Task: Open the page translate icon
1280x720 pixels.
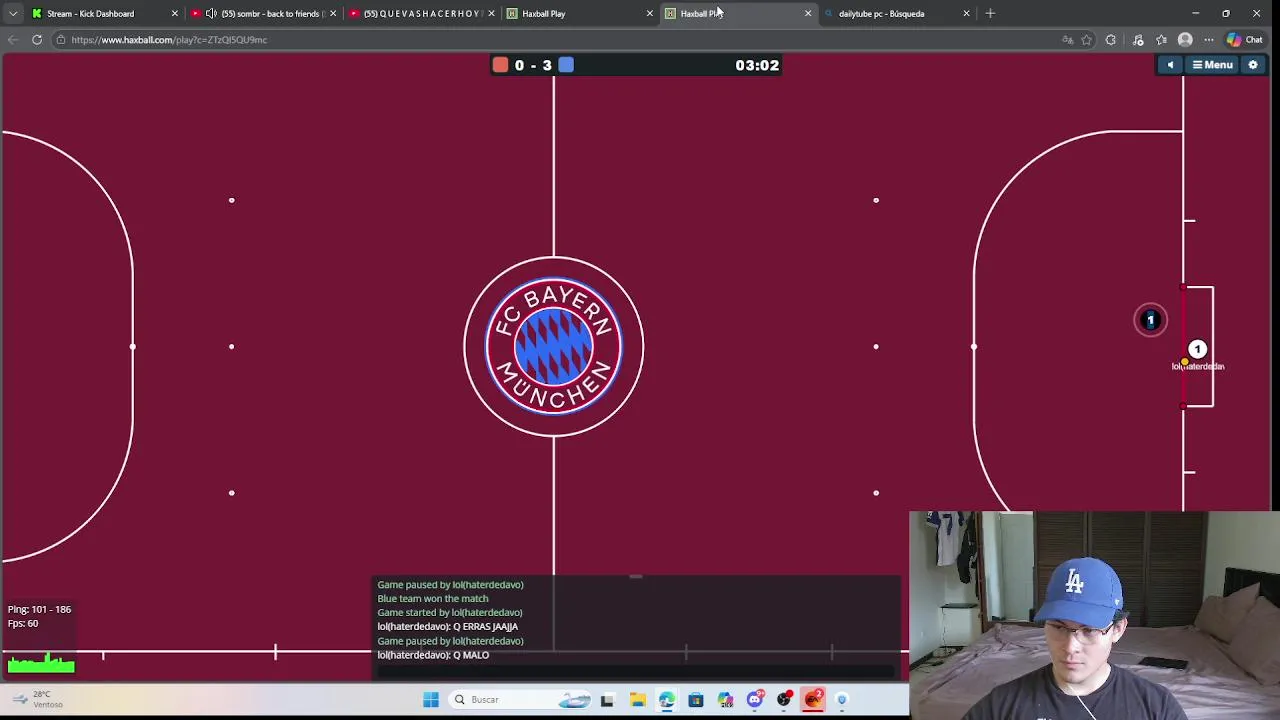Action: coord(1067,40)
